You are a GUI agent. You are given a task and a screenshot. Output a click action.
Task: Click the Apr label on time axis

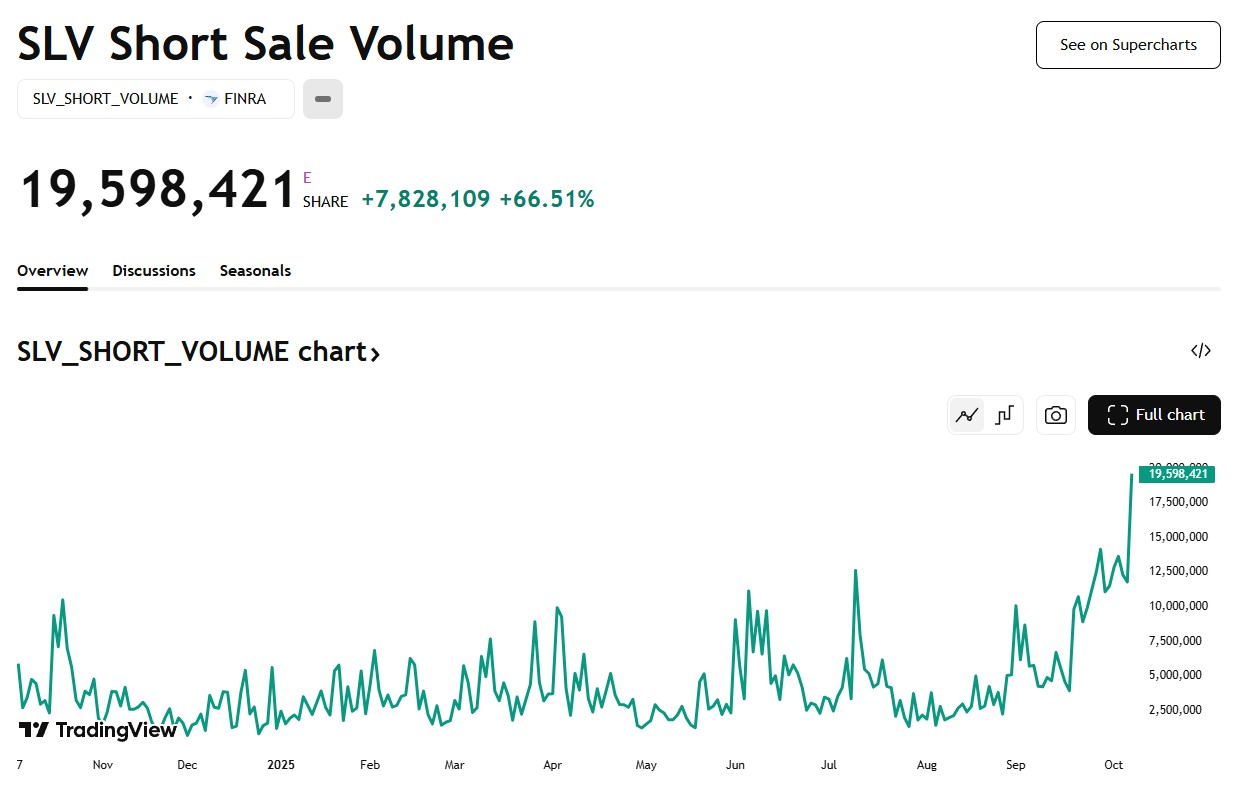click(x=552, y=765)
